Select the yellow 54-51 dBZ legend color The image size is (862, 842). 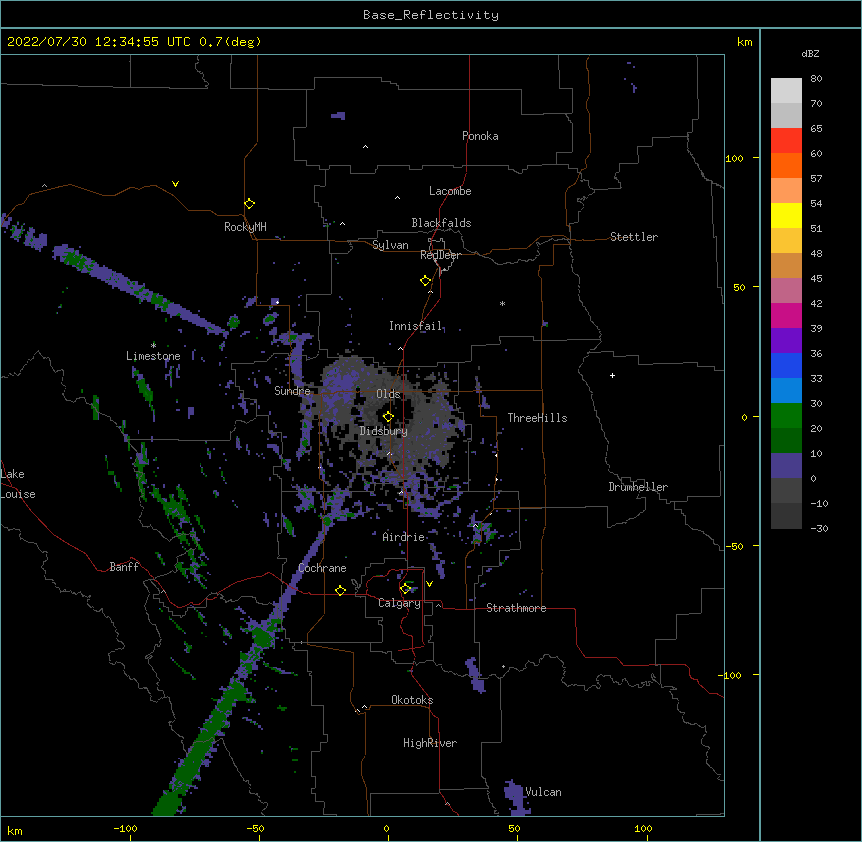(786, 215)
